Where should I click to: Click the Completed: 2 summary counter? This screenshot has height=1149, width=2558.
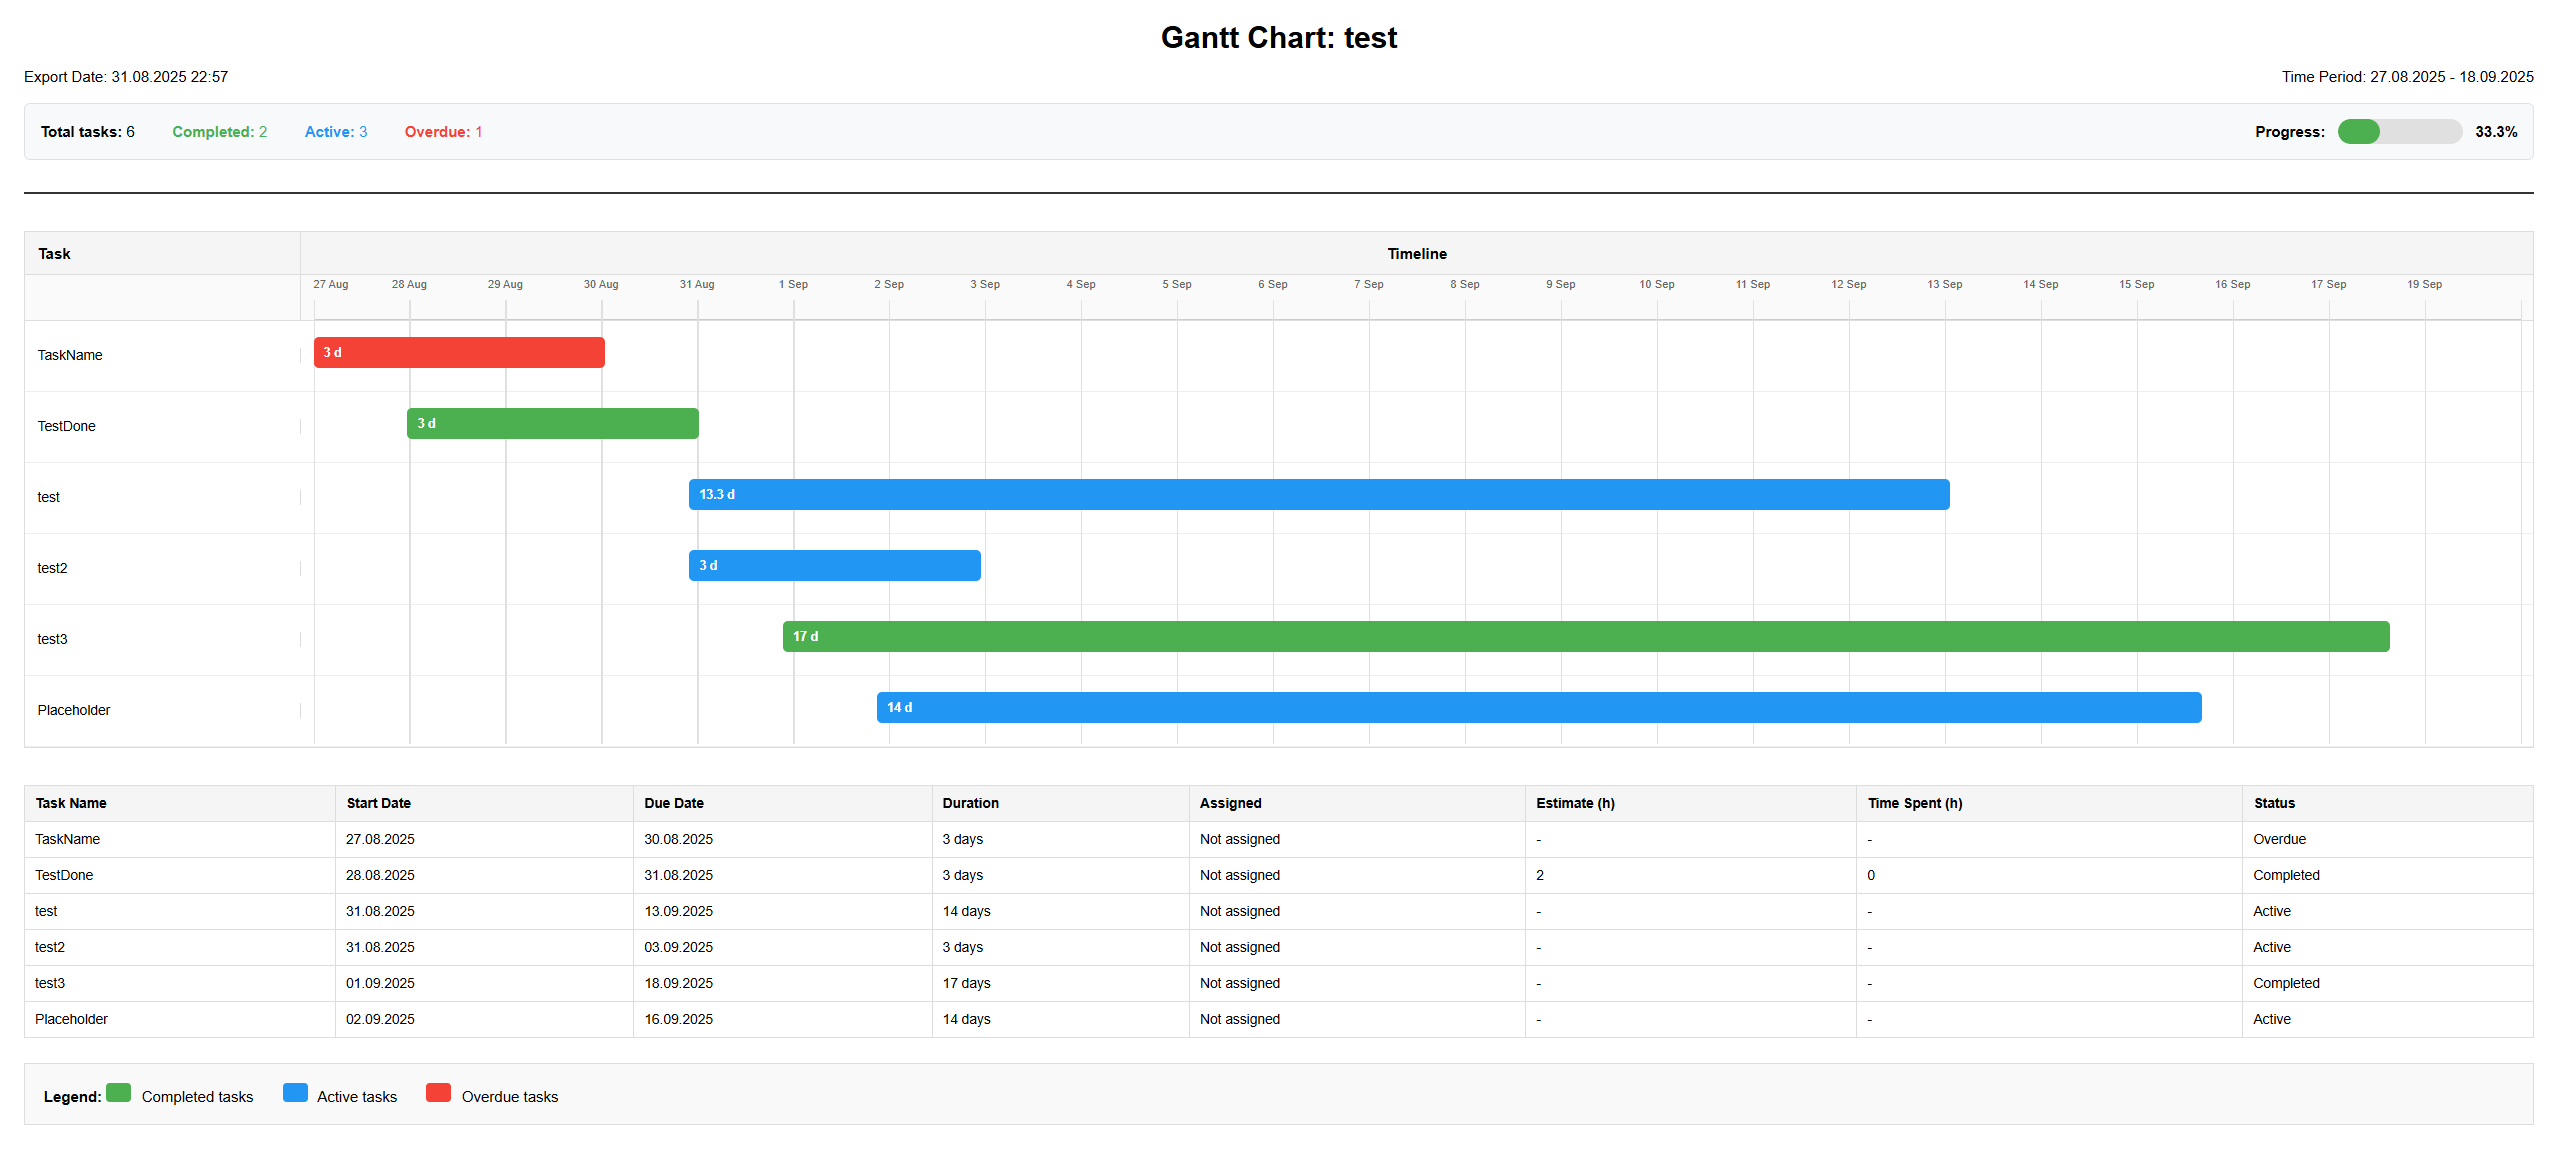[219, 132]
